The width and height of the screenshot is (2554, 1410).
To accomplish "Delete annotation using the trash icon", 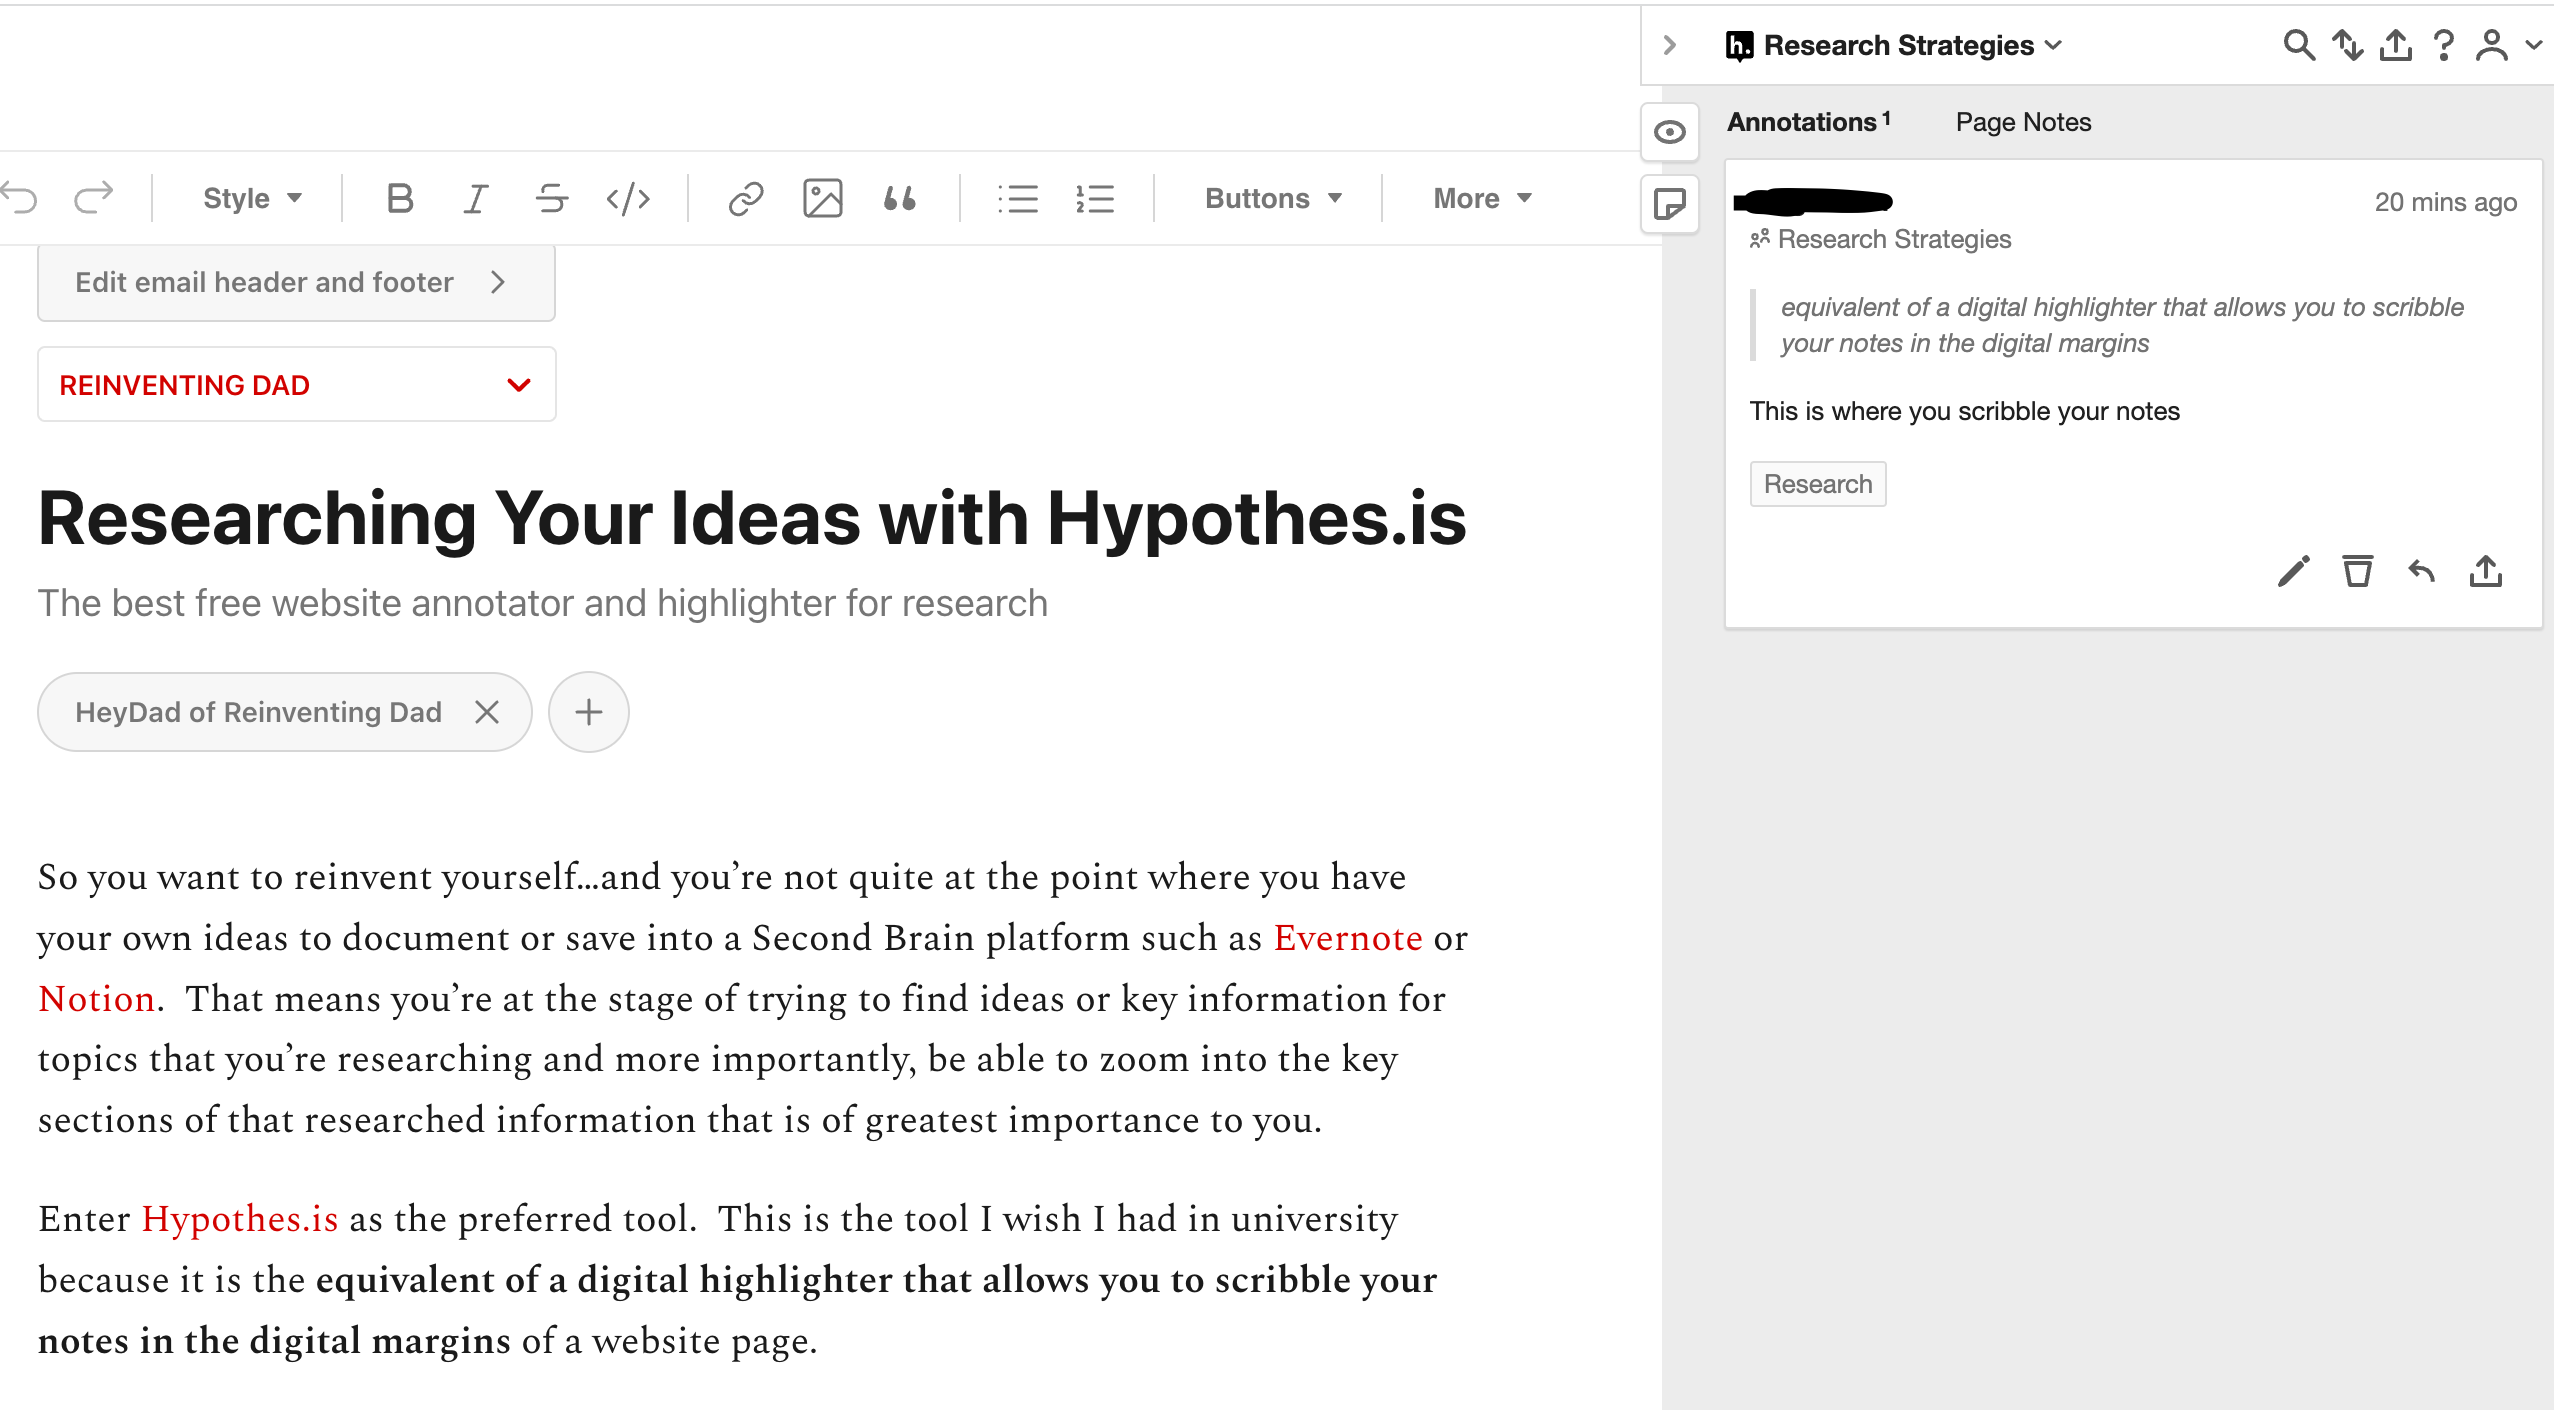I will pyautogui.click(x=2357, y=572).
